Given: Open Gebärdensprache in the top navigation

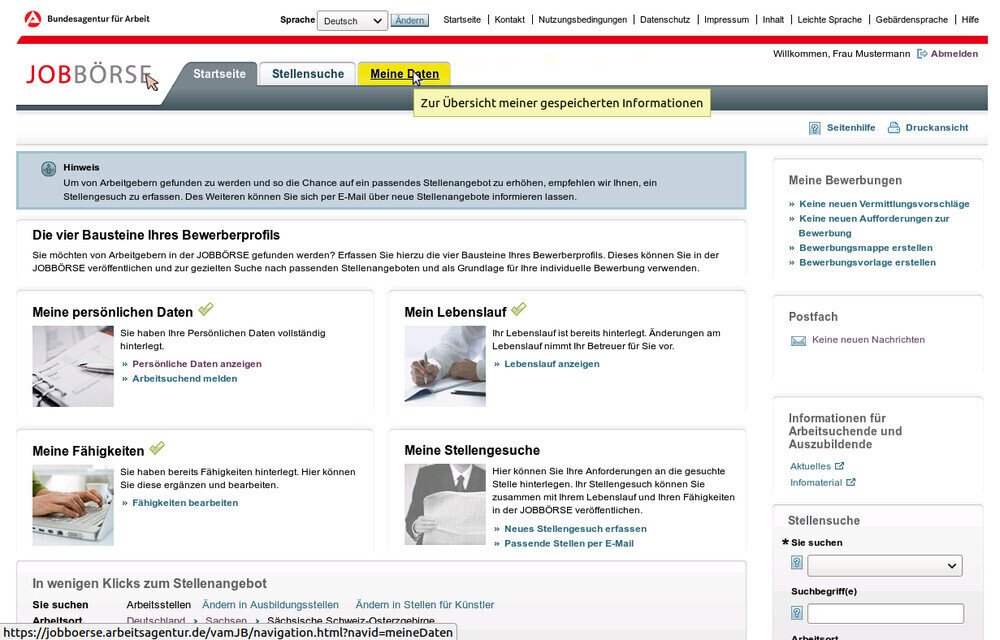Looking at the screenshot, I should pos(911,20).
